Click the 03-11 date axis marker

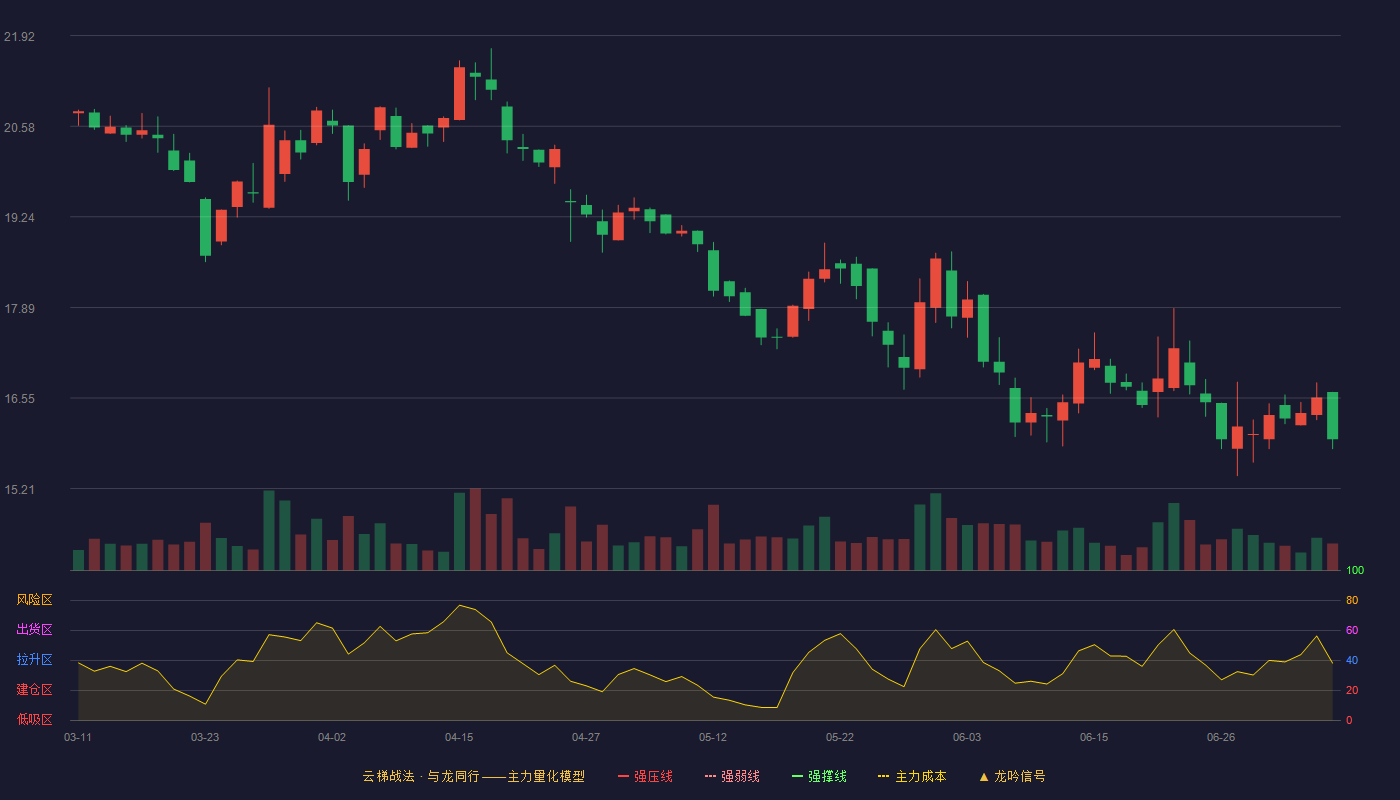click(78, 737)
